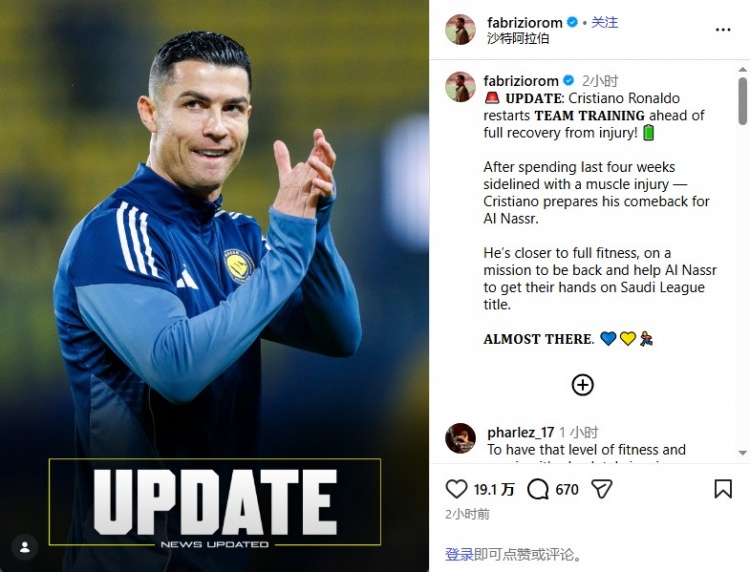
Task: Open fabriziorom username in header
Action: click(525, 22)
